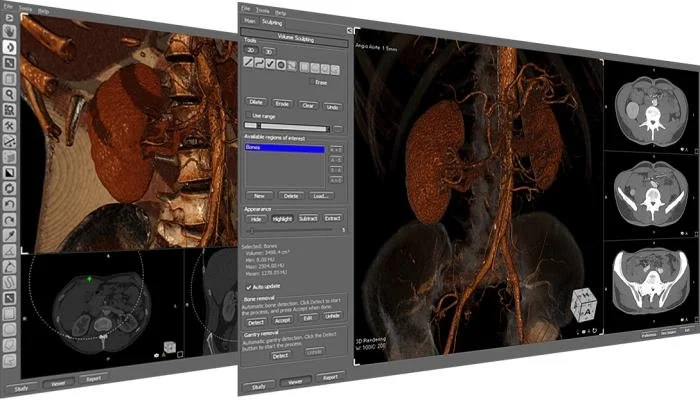Click Edit under Bone removal
This screenshot has width=700, height=400.
click(308, 318)
